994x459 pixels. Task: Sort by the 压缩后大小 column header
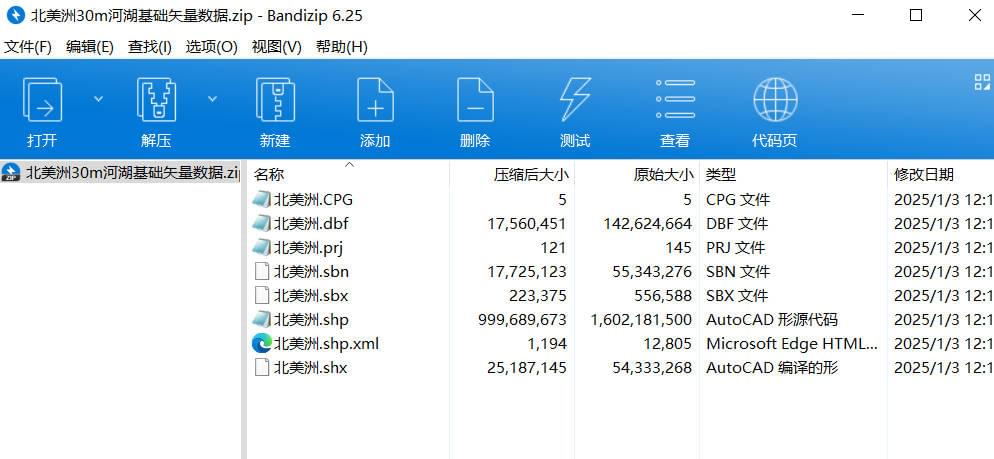point(531,175)
